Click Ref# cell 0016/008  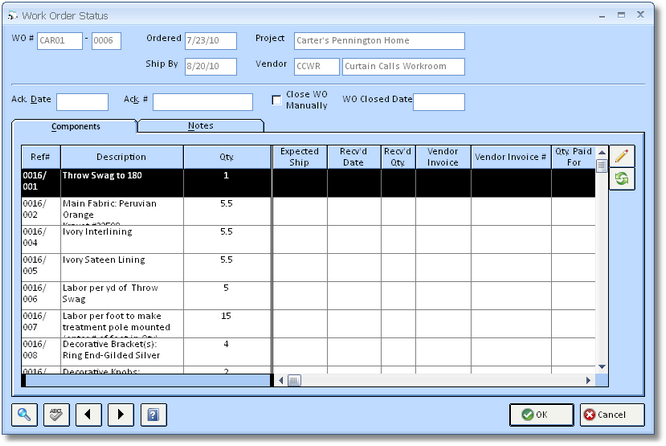(41, 352)
